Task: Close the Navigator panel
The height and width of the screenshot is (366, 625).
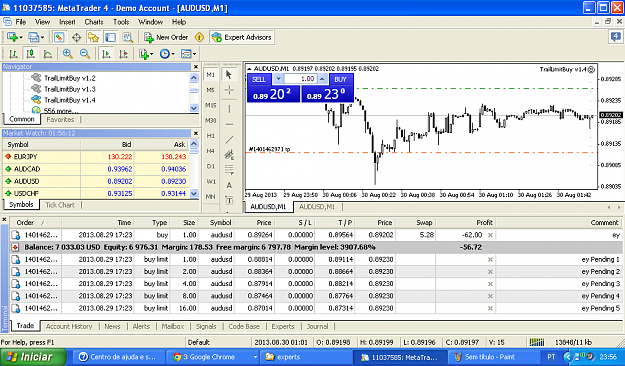Action: pos(195,67)
